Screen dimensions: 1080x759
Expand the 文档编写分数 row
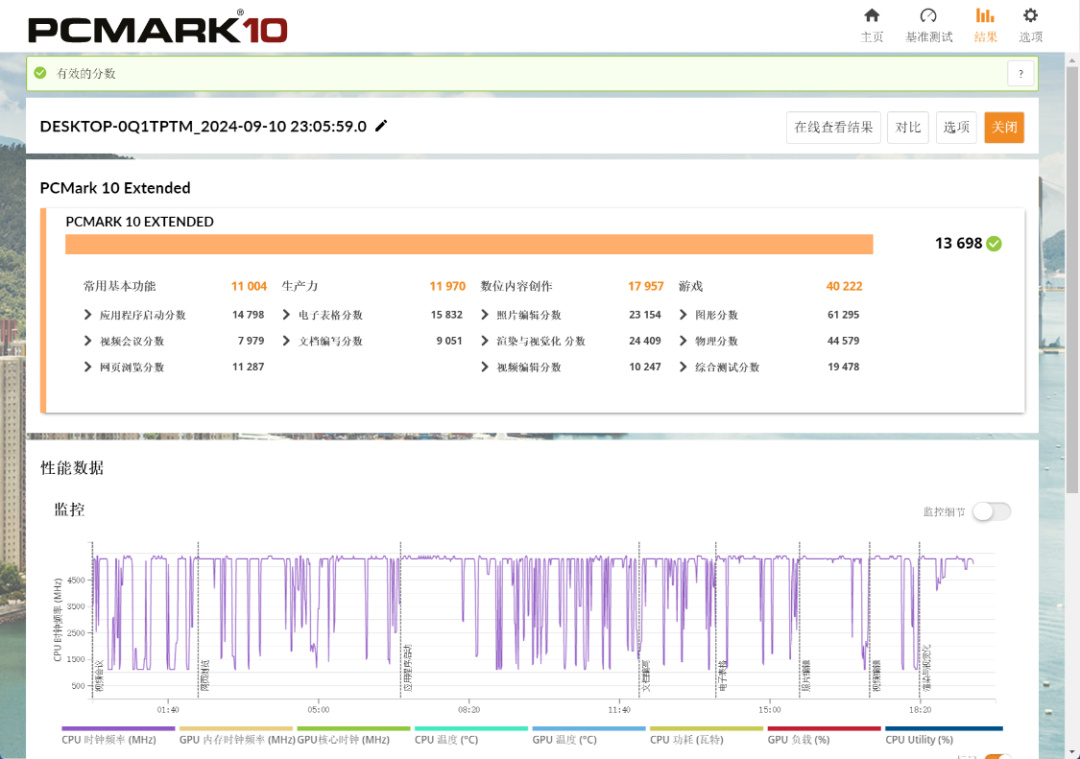[x=286, y=341]
